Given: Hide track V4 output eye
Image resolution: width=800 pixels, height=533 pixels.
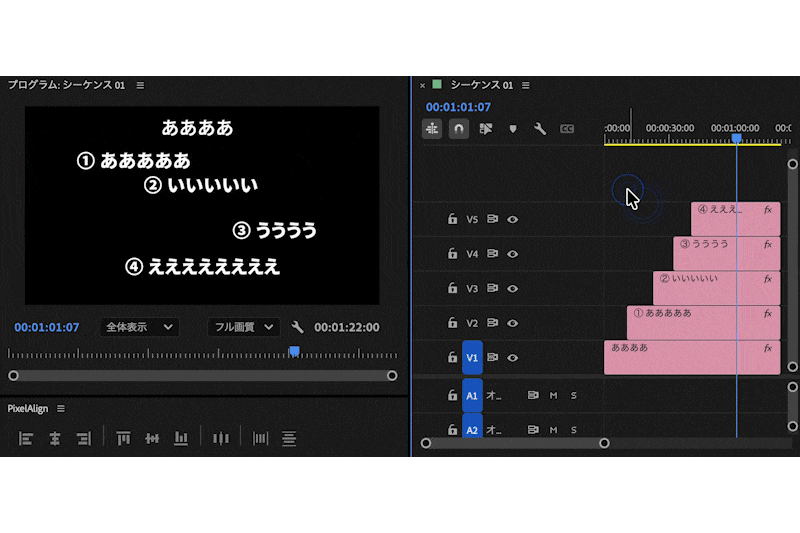Looking at the screenshot, I should 513,254.
